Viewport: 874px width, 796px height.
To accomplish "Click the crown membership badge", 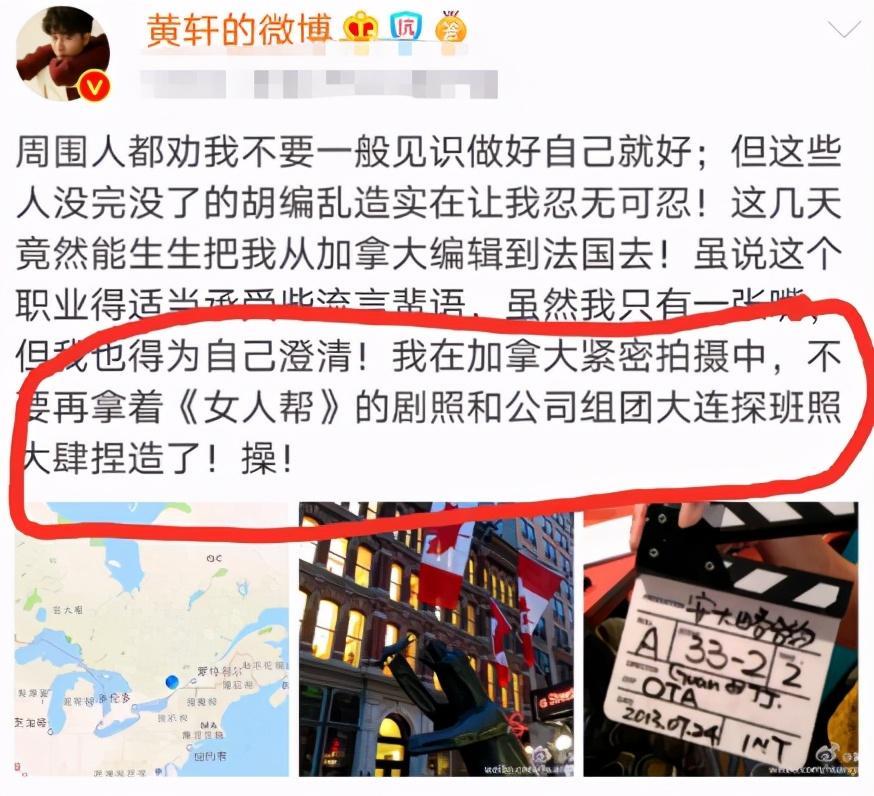I will pyautogui.click(x=361, y=28).
